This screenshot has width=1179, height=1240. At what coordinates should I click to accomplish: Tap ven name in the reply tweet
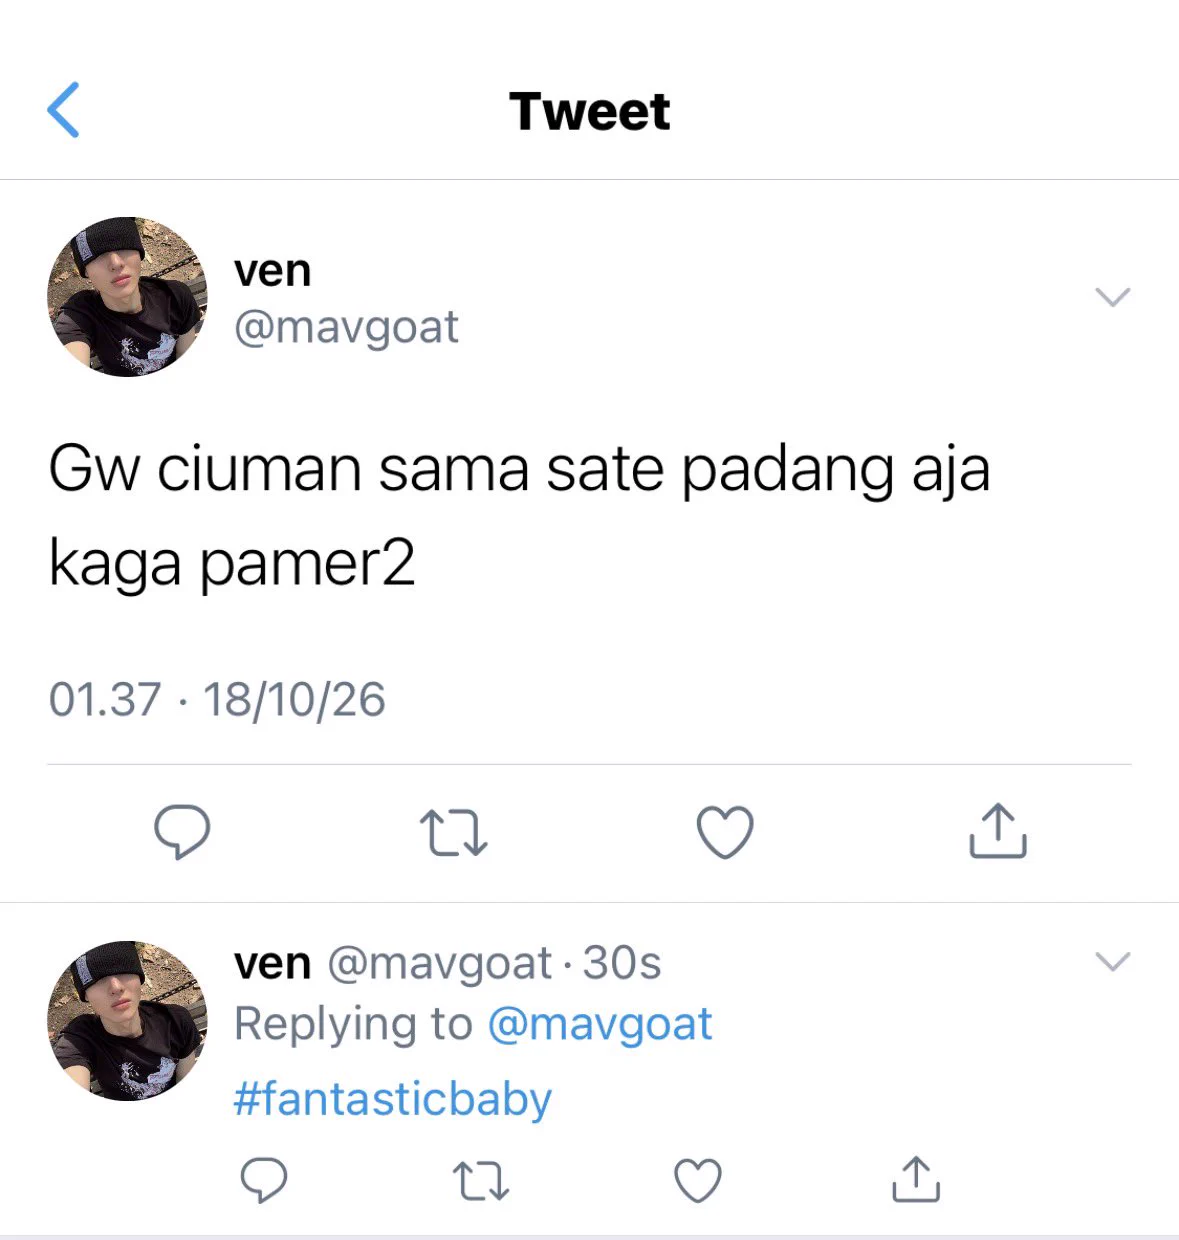tap(272, 964)
